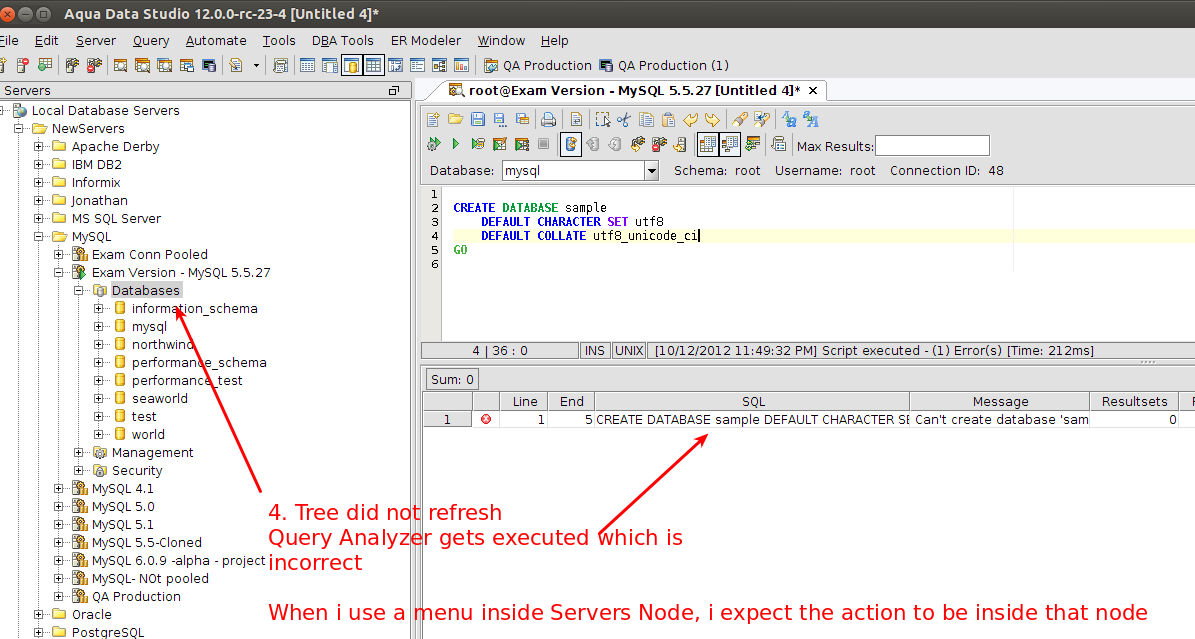Expand the northwind database node
This screenshot has height=639, width=1195.
click(x=98, y=345)
